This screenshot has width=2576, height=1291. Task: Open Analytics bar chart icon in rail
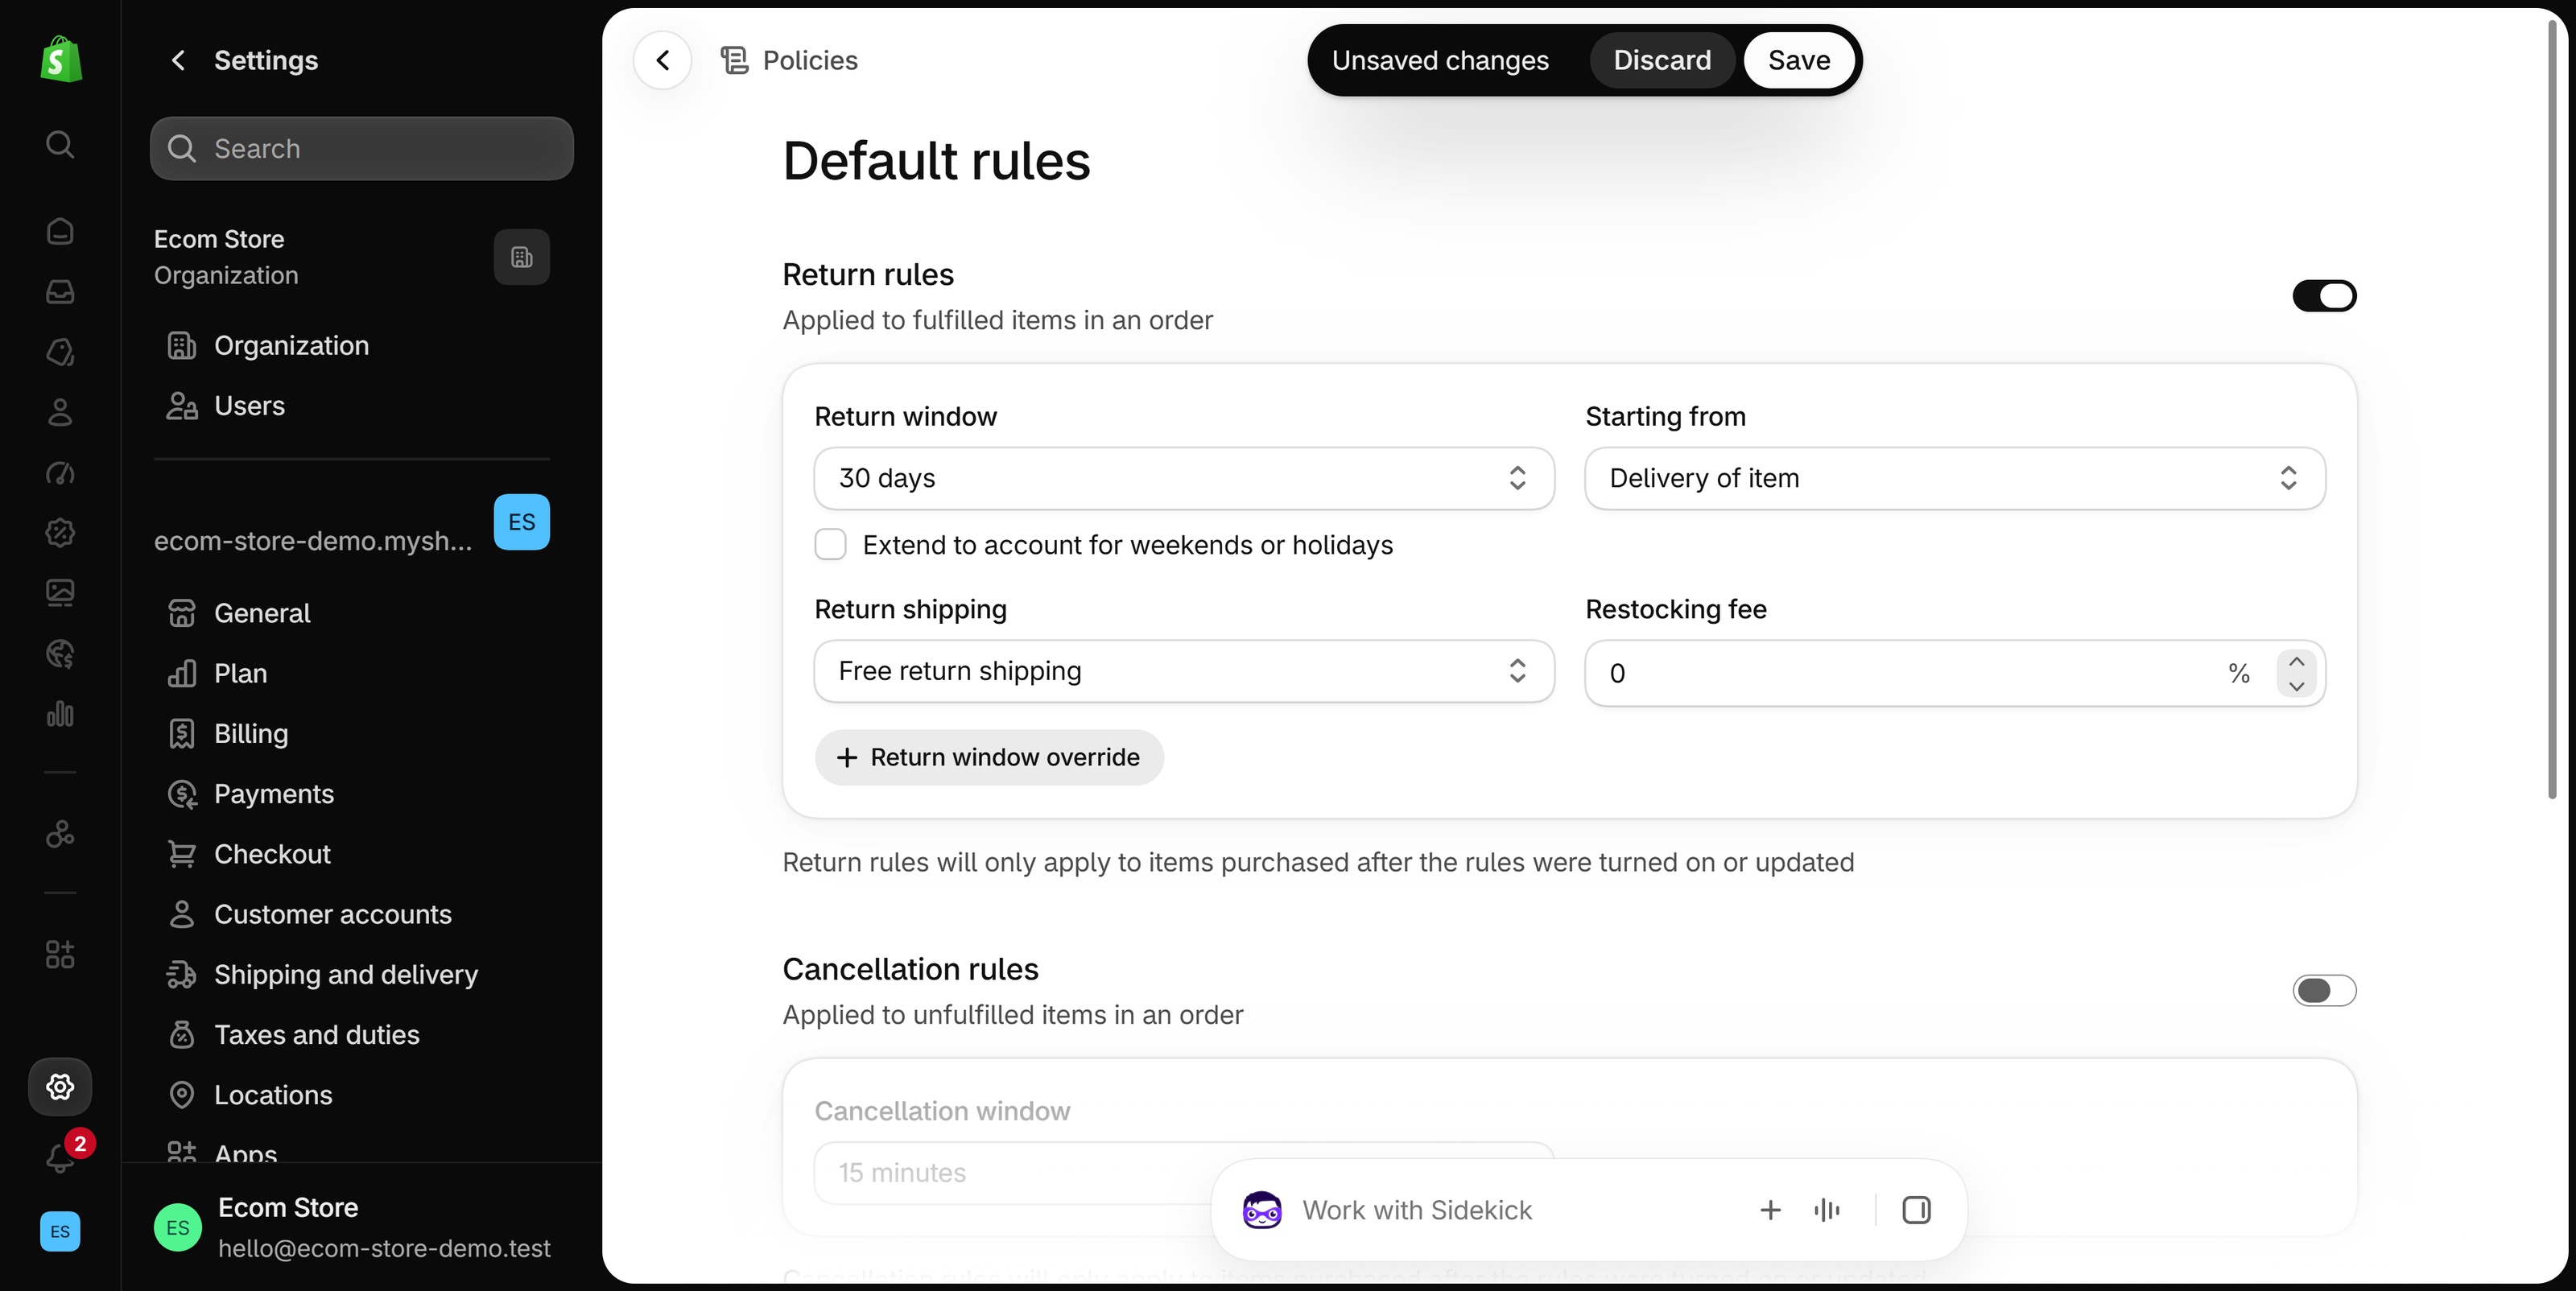(60, 714)
